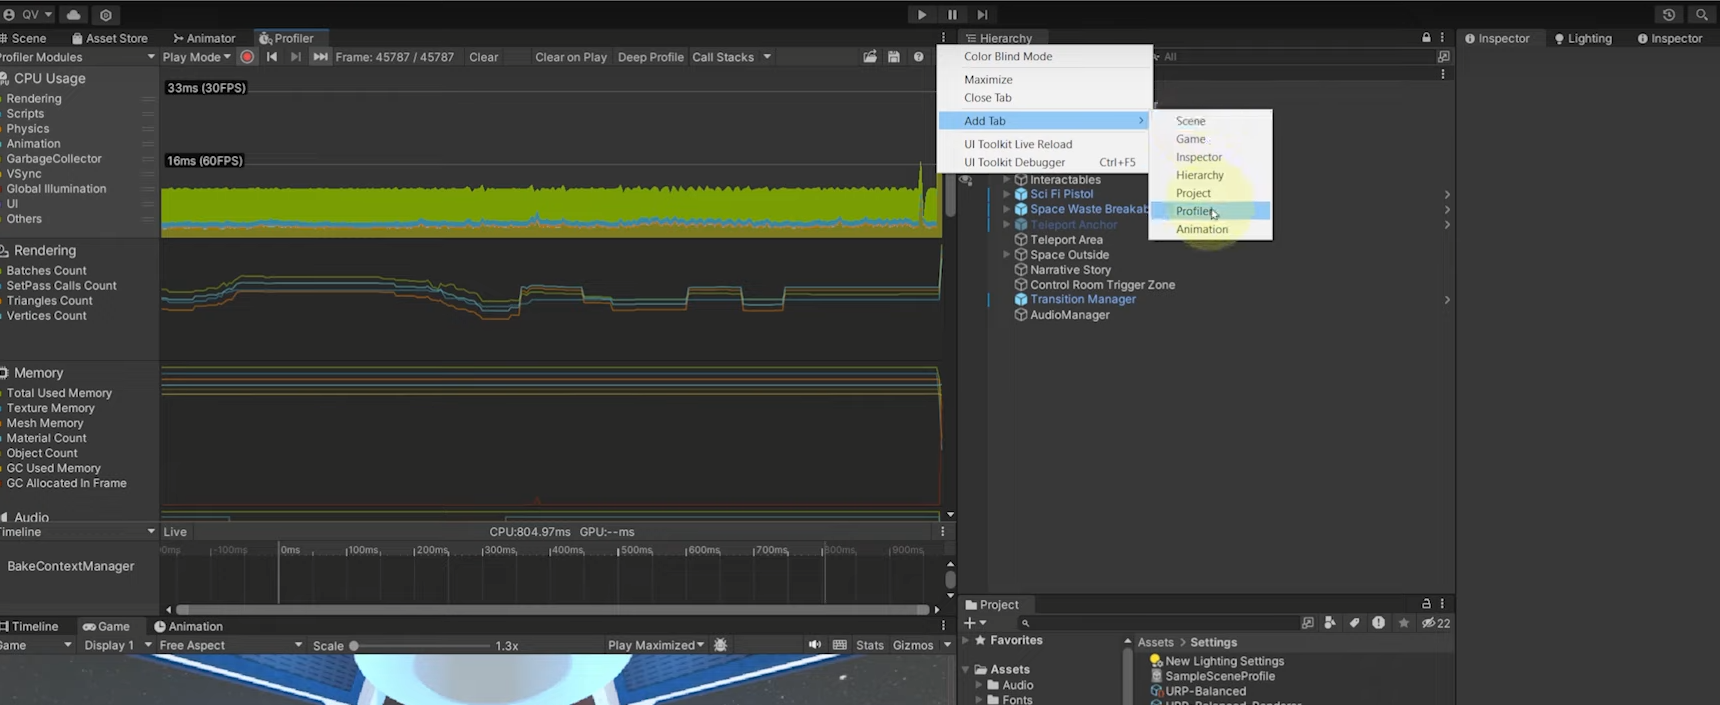Select Hierarchy in Add Tab submenu
Viewport: 1720px width, 705px height.
1210,175
